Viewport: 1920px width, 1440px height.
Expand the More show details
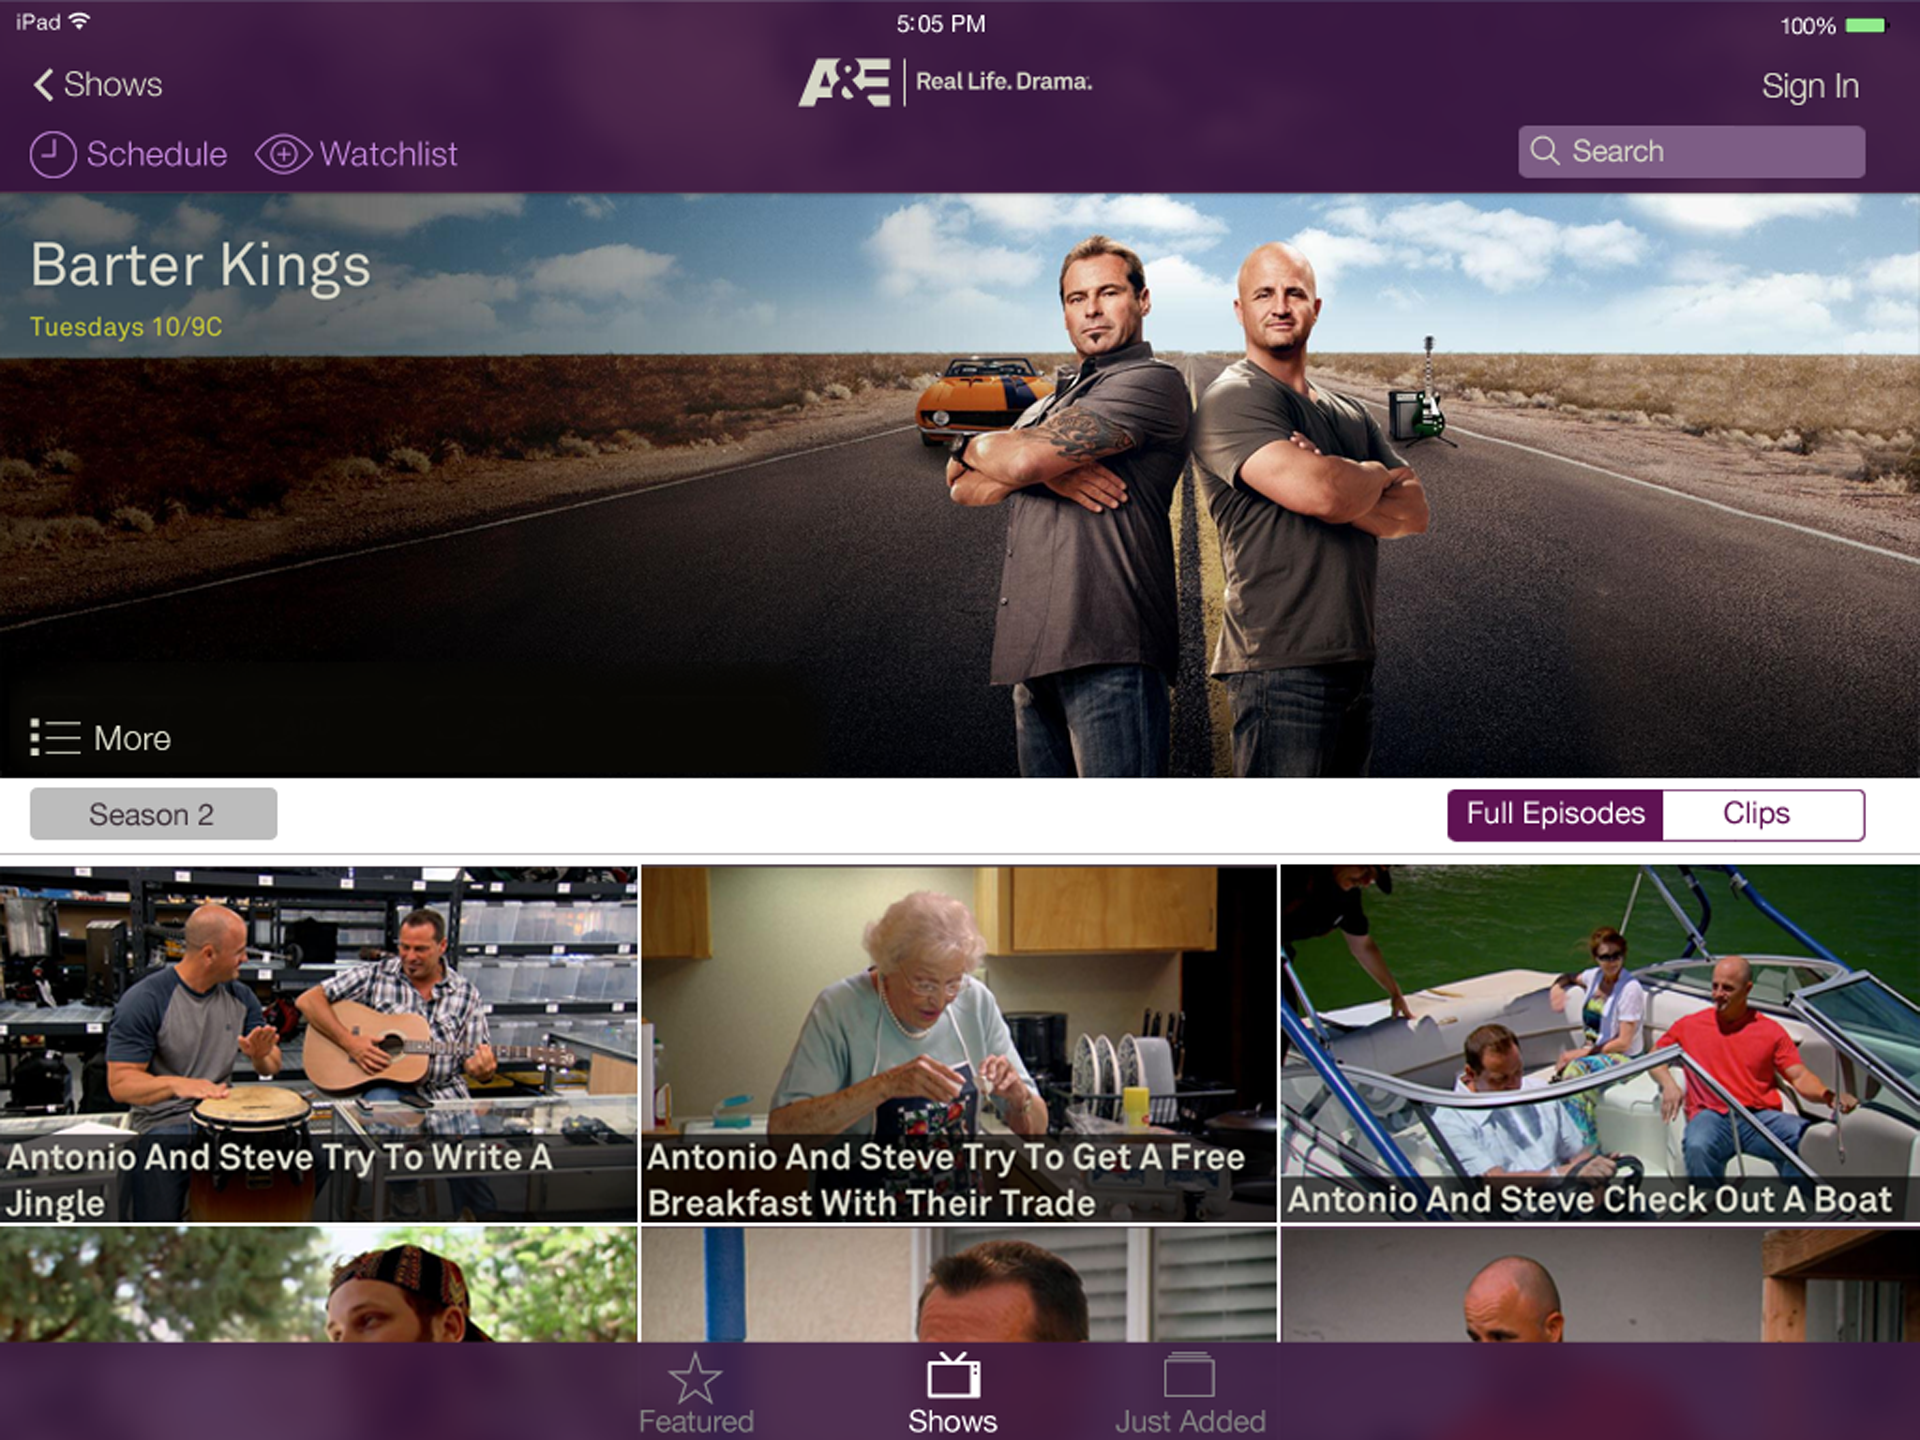[x=132, y=739]
